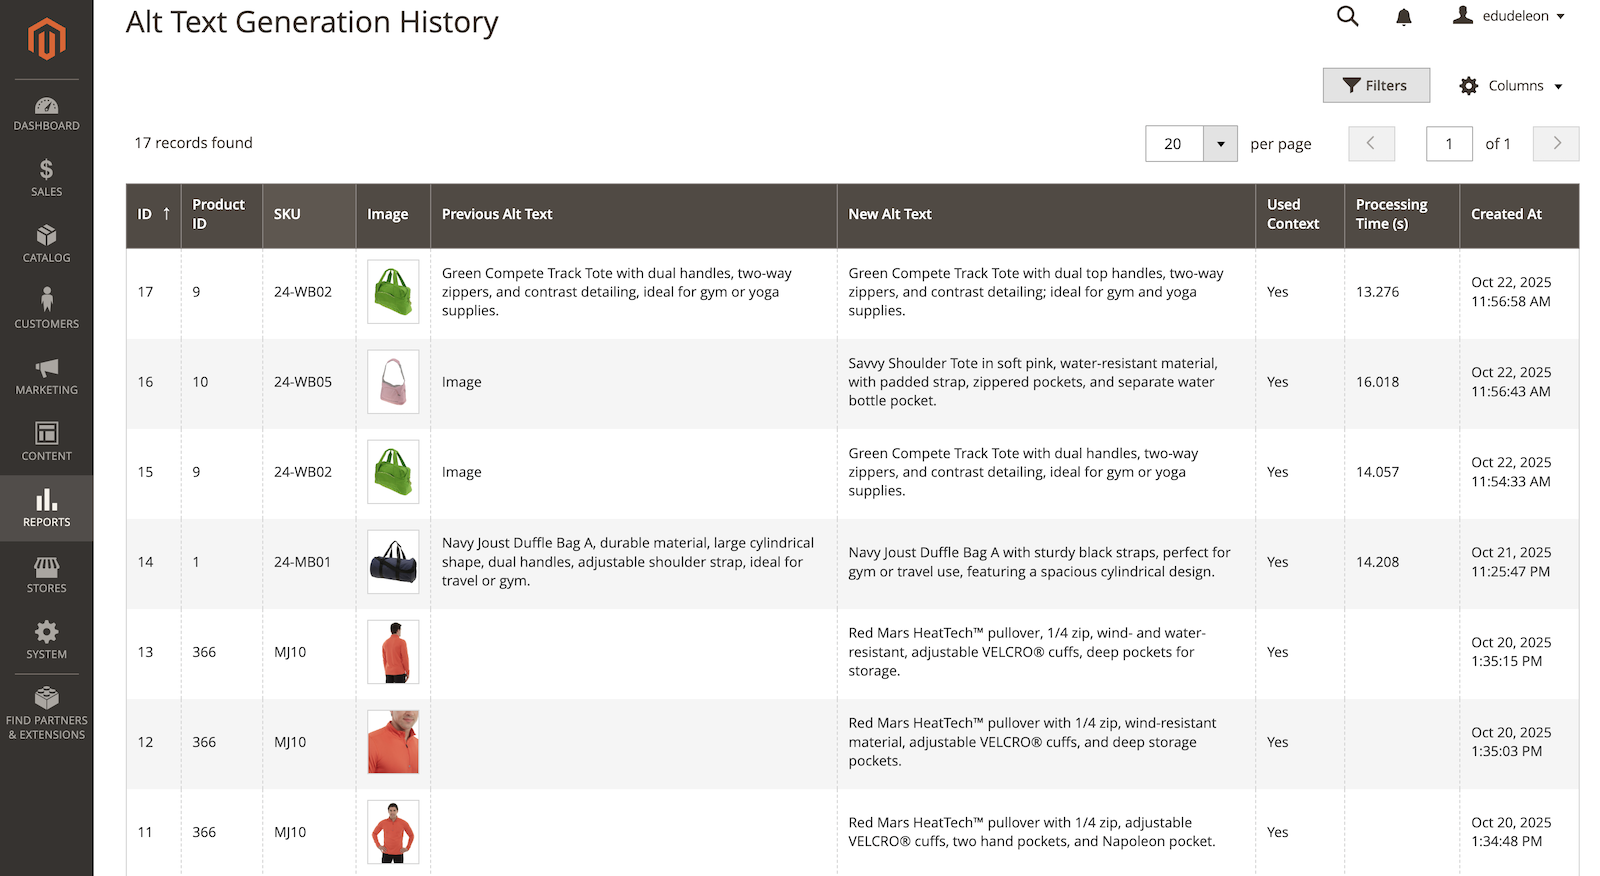
Task: Open red pullover thumbnail in row 11
Action: 393,832
